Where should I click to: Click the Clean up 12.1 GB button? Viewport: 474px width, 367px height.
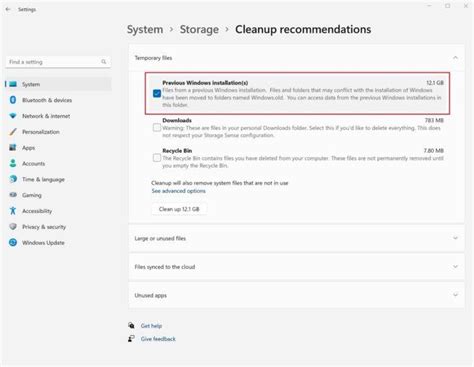tap(179, 209)
